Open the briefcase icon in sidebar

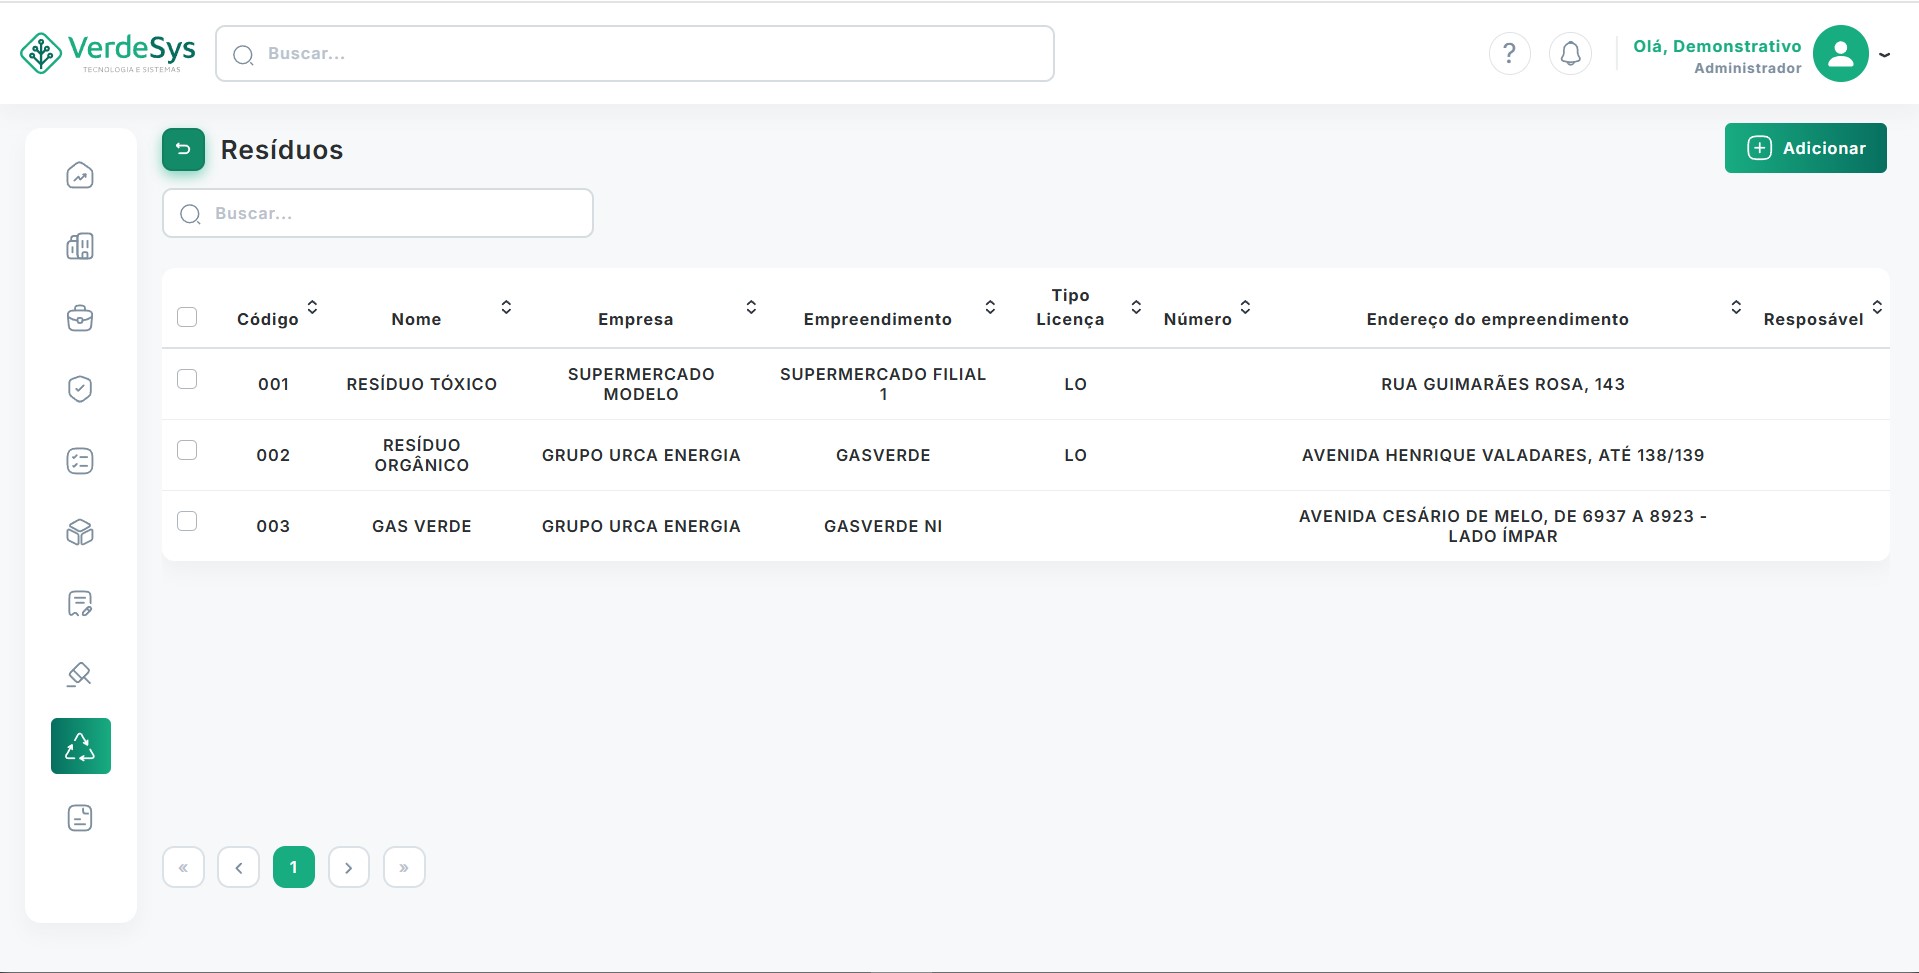click(x=80, y=319)
